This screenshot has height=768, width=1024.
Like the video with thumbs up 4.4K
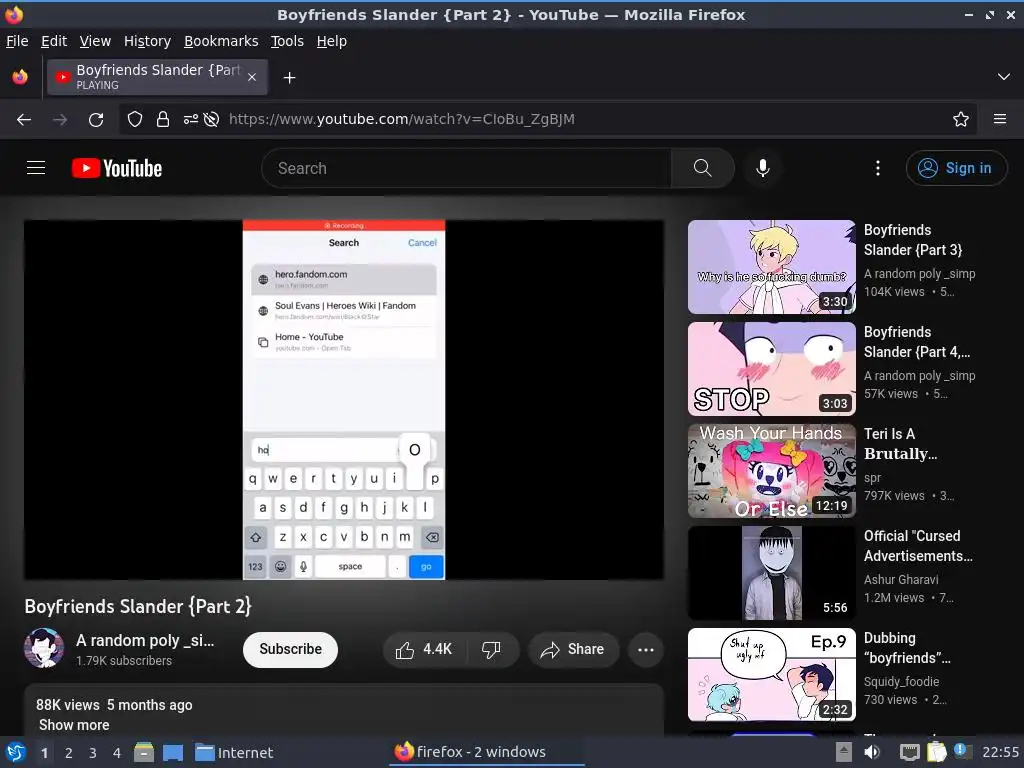(x=424, y=650)
